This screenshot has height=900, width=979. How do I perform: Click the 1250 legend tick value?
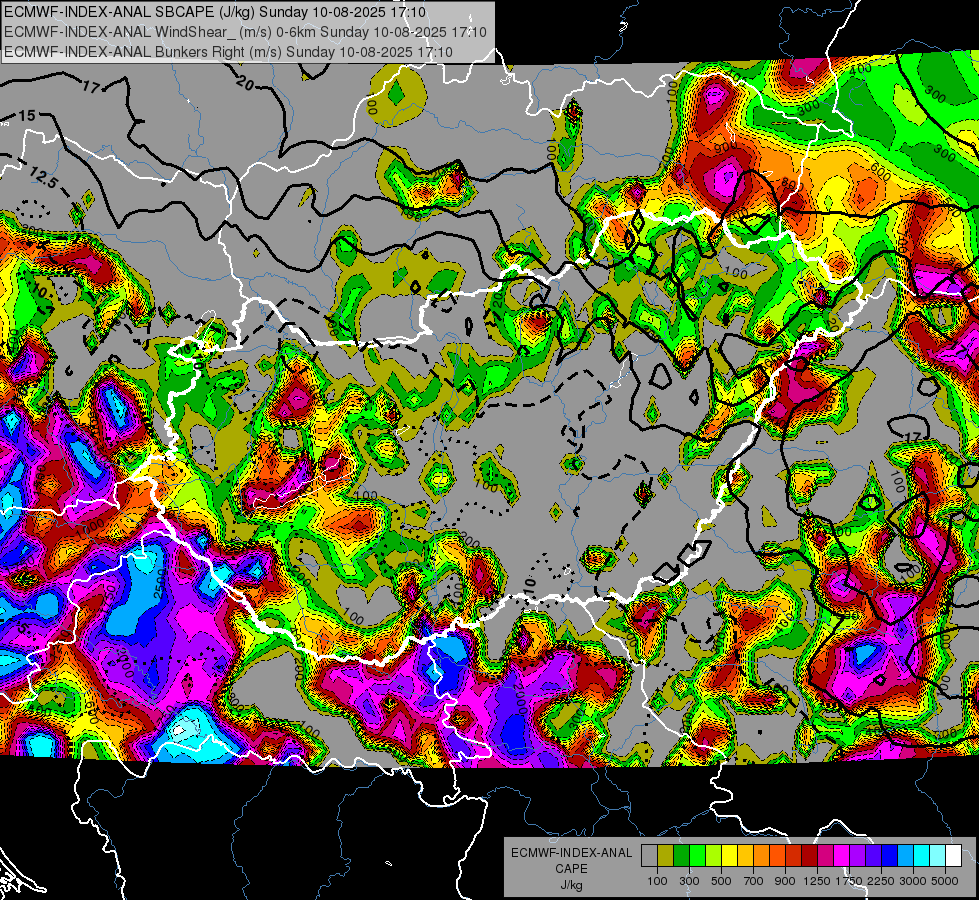[x=817, y=881]
